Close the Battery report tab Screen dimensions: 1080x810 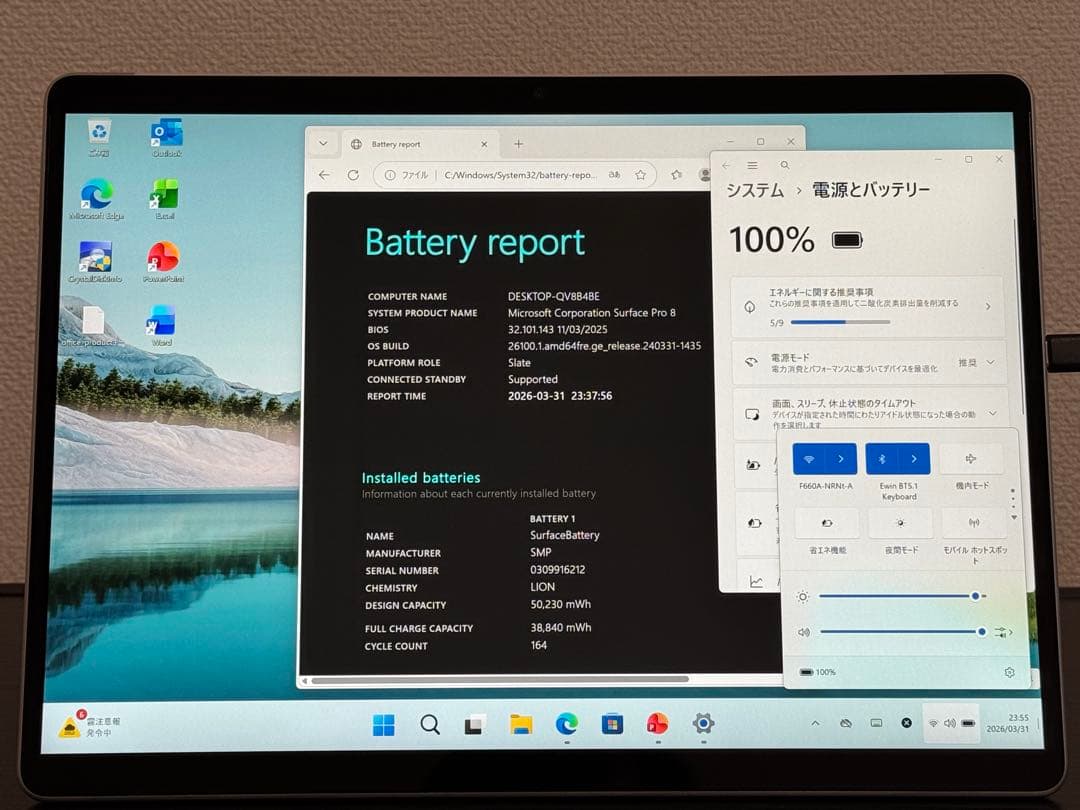(484, 144)
